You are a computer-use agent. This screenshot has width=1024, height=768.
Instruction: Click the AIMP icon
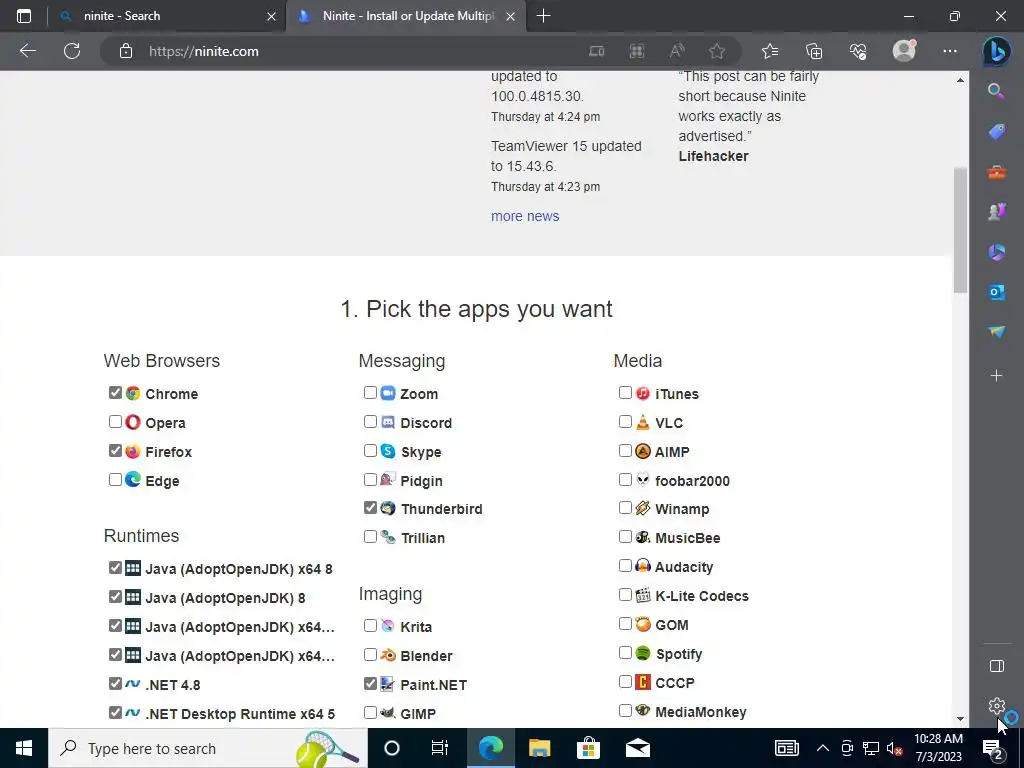click(643, 451)
